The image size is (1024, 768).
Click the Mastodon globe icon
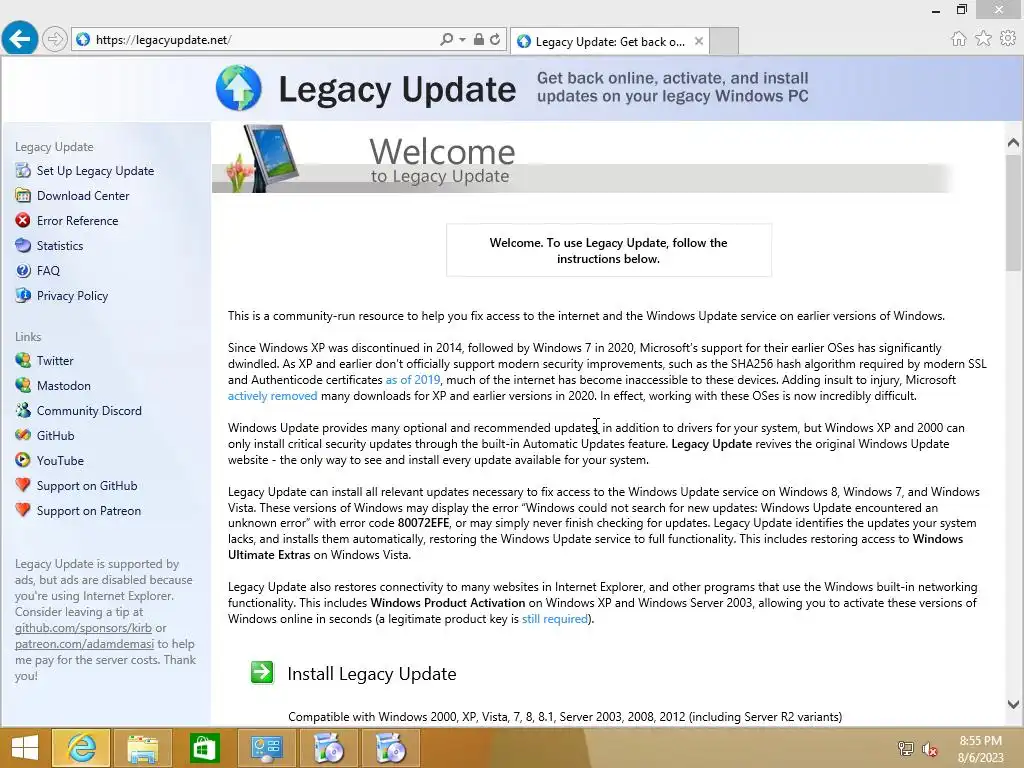coord(23,385)
